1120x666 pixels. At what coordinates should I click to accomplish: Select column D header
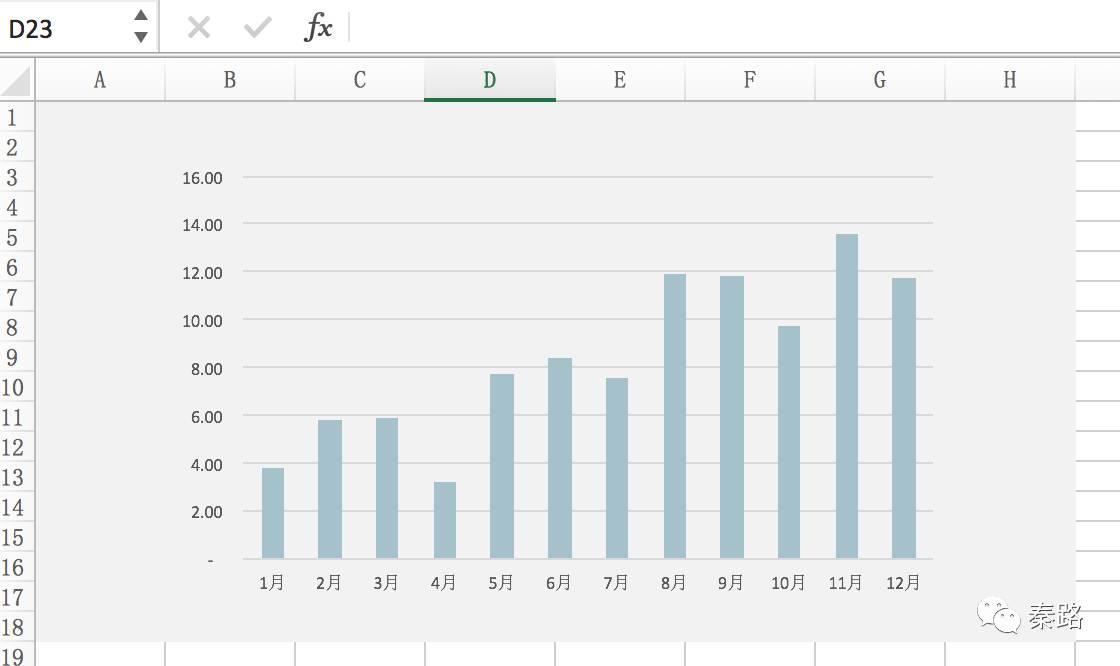pyautogui.click(x=490, y=80)
